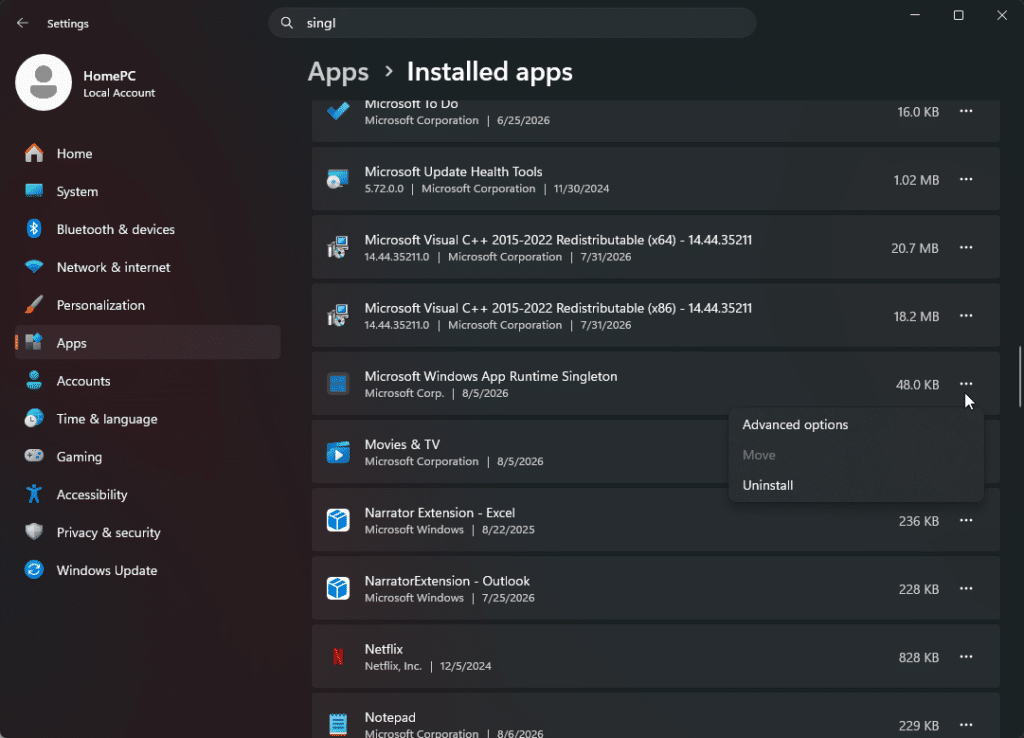The width and height of the screenshot is (1024, 738).
Task: Click the Movies & TV app icon
Action: (338, 453)
